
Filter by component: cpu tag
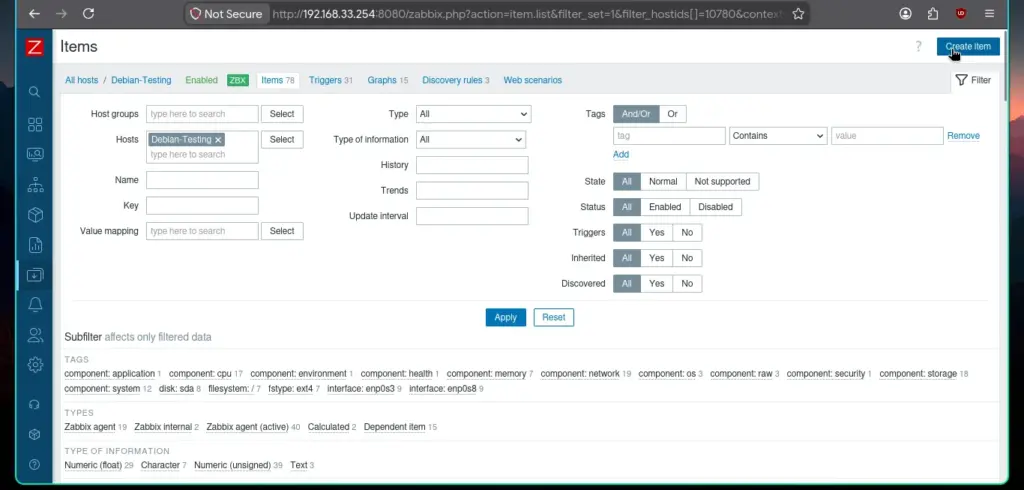click(x=200, y=374)
